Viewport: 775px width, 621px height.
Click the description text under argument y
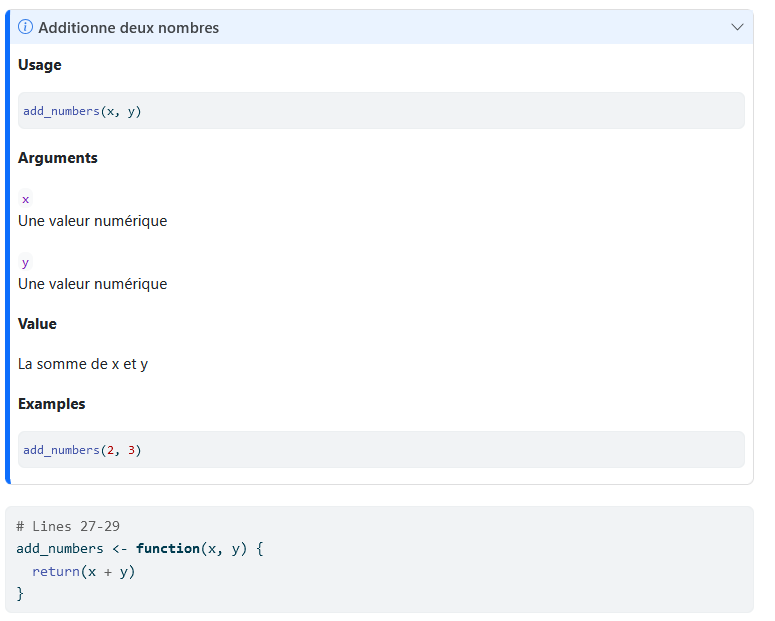point(92,284)
